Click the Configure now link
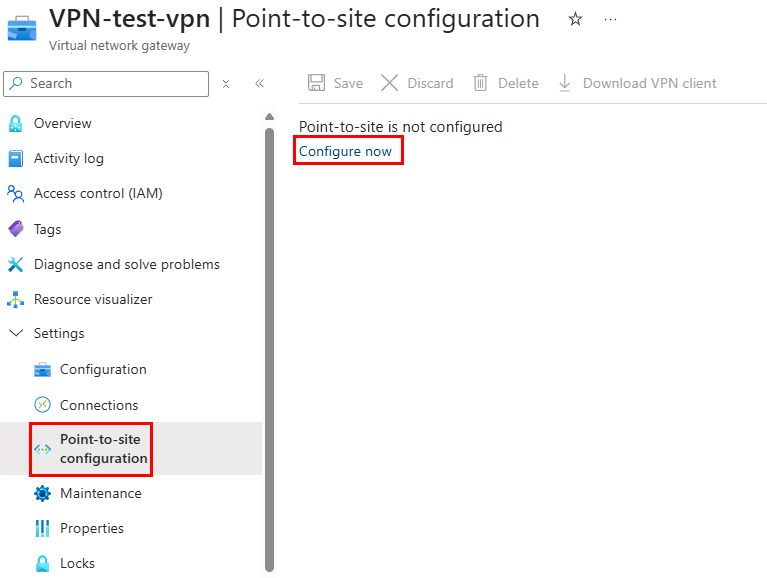 345,151
